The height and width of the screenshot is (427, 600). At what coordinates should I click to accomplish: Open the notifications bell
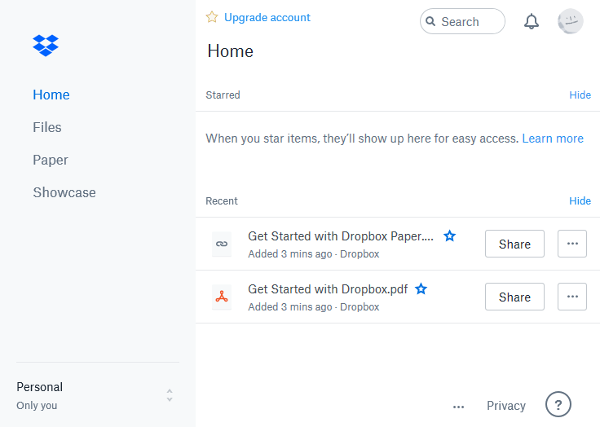click(531, 21)
